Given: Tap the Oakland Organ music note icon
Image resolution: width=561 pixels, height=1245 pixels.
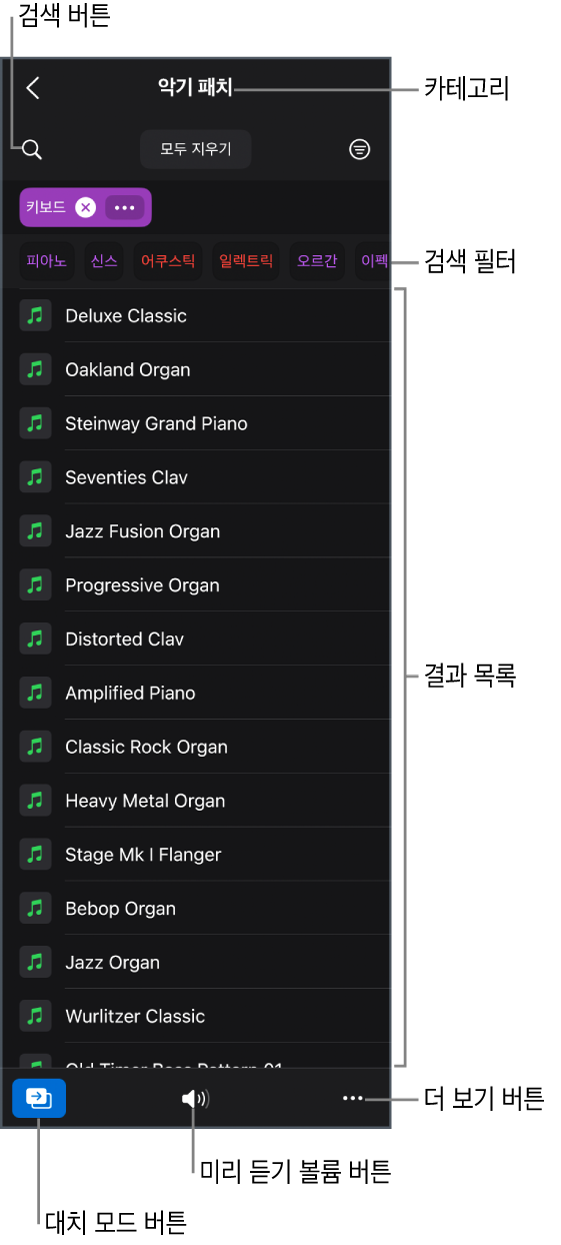Looking at the screenshot, I should (x=36, y=370).
